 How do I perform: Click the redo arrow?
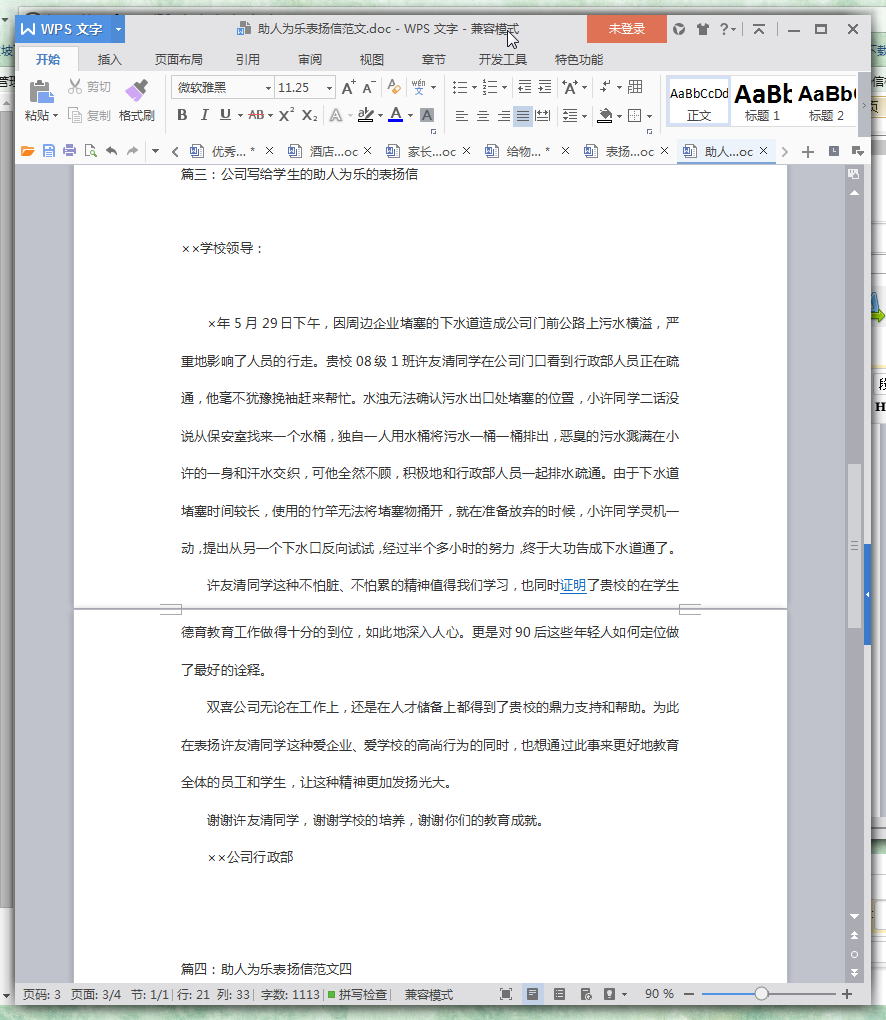pyautogui.click(x=133, y=151)
